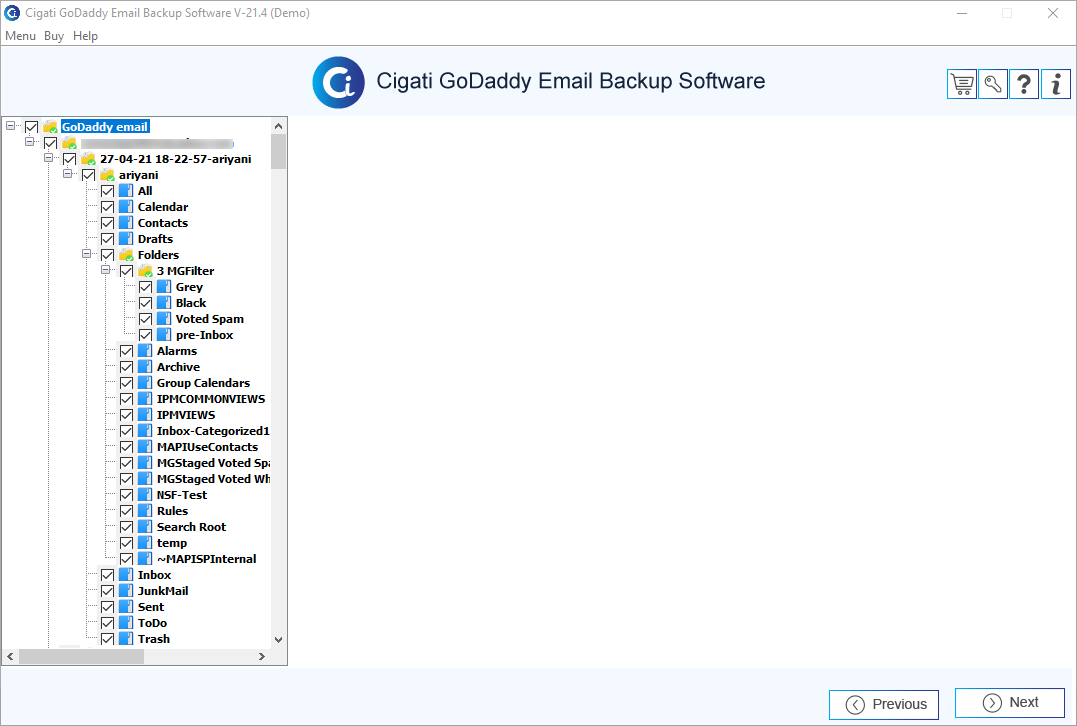Collapse the 3 MGFilter tree node
Viewport: 1077px width, 726px height.
point(106,269)
